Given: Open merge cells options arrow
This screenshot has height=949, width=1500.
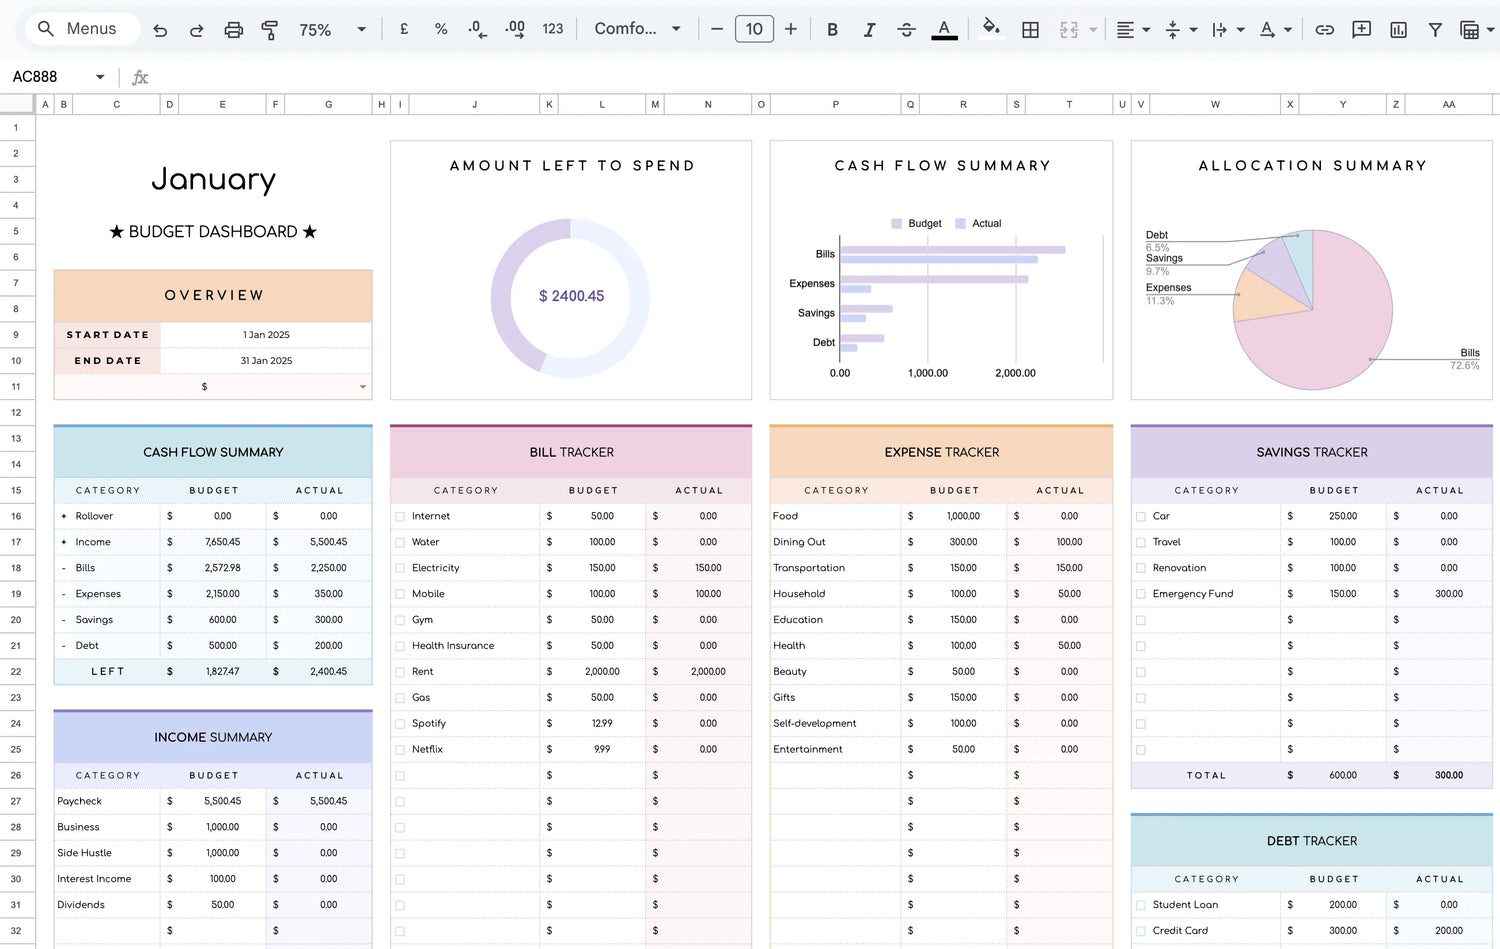Looking at the screenshot, I should 1093,30.
